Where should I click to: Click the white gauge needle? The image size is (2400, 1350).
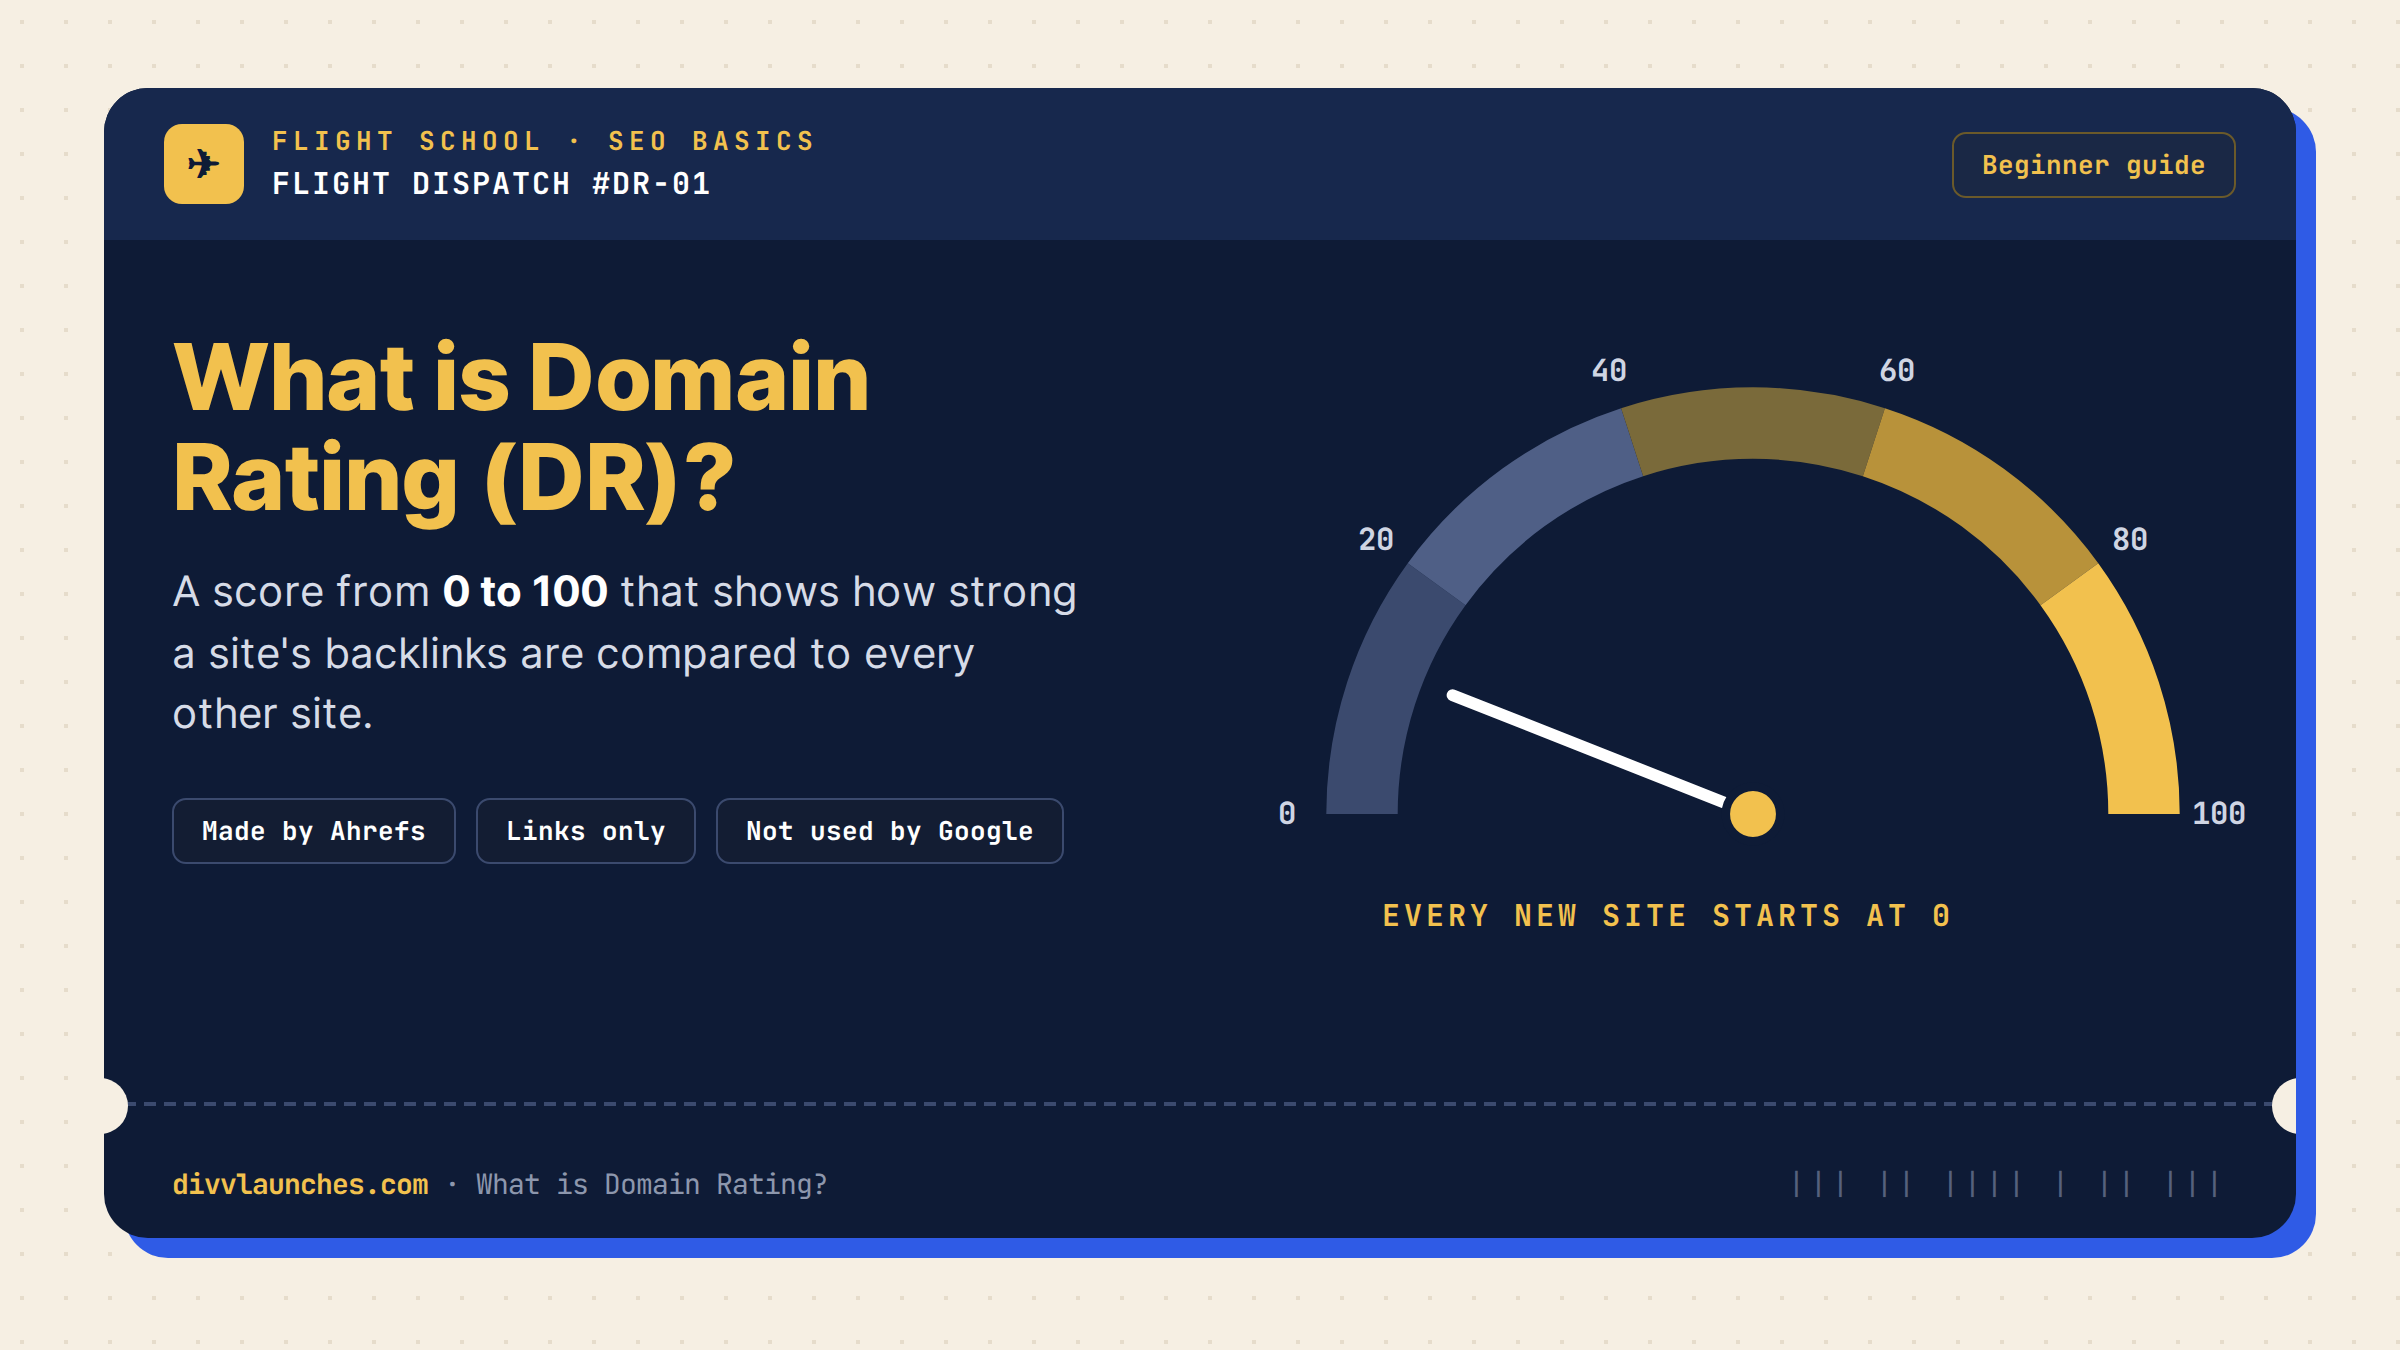pyautogui.click(x=1588, y=747)
